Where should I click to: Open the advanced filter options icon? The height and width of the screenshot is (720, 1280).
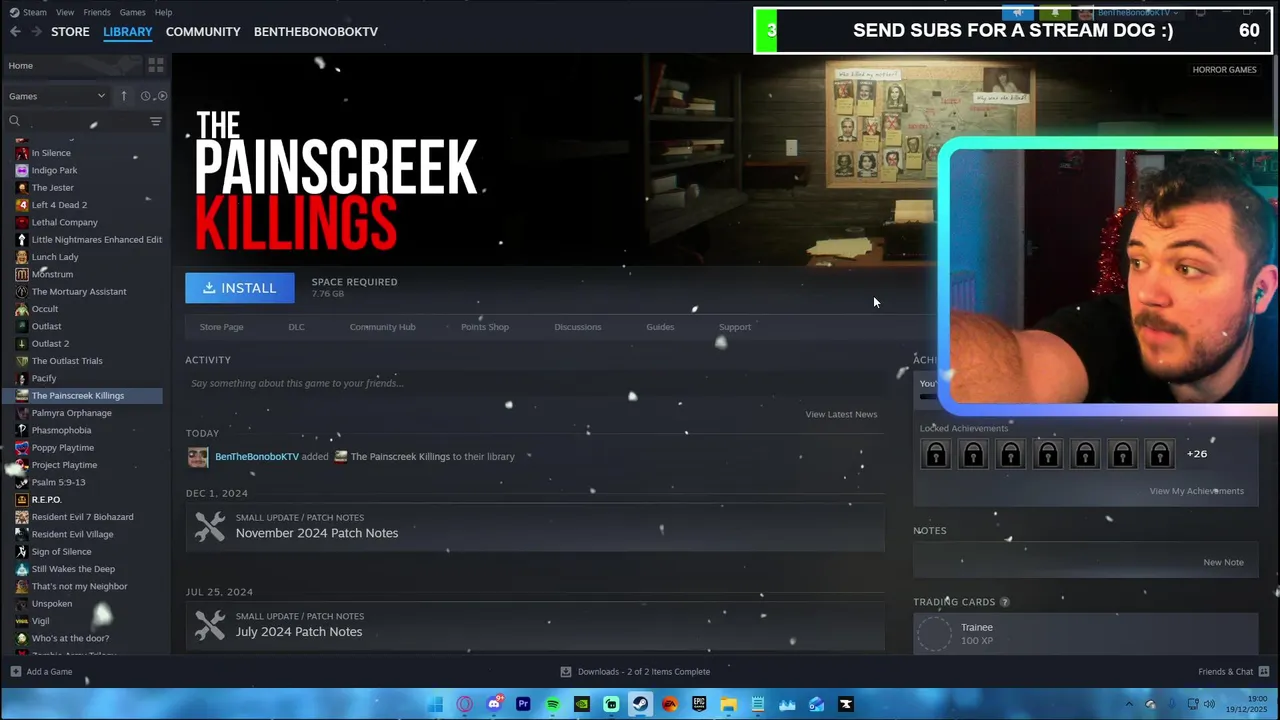156,121
